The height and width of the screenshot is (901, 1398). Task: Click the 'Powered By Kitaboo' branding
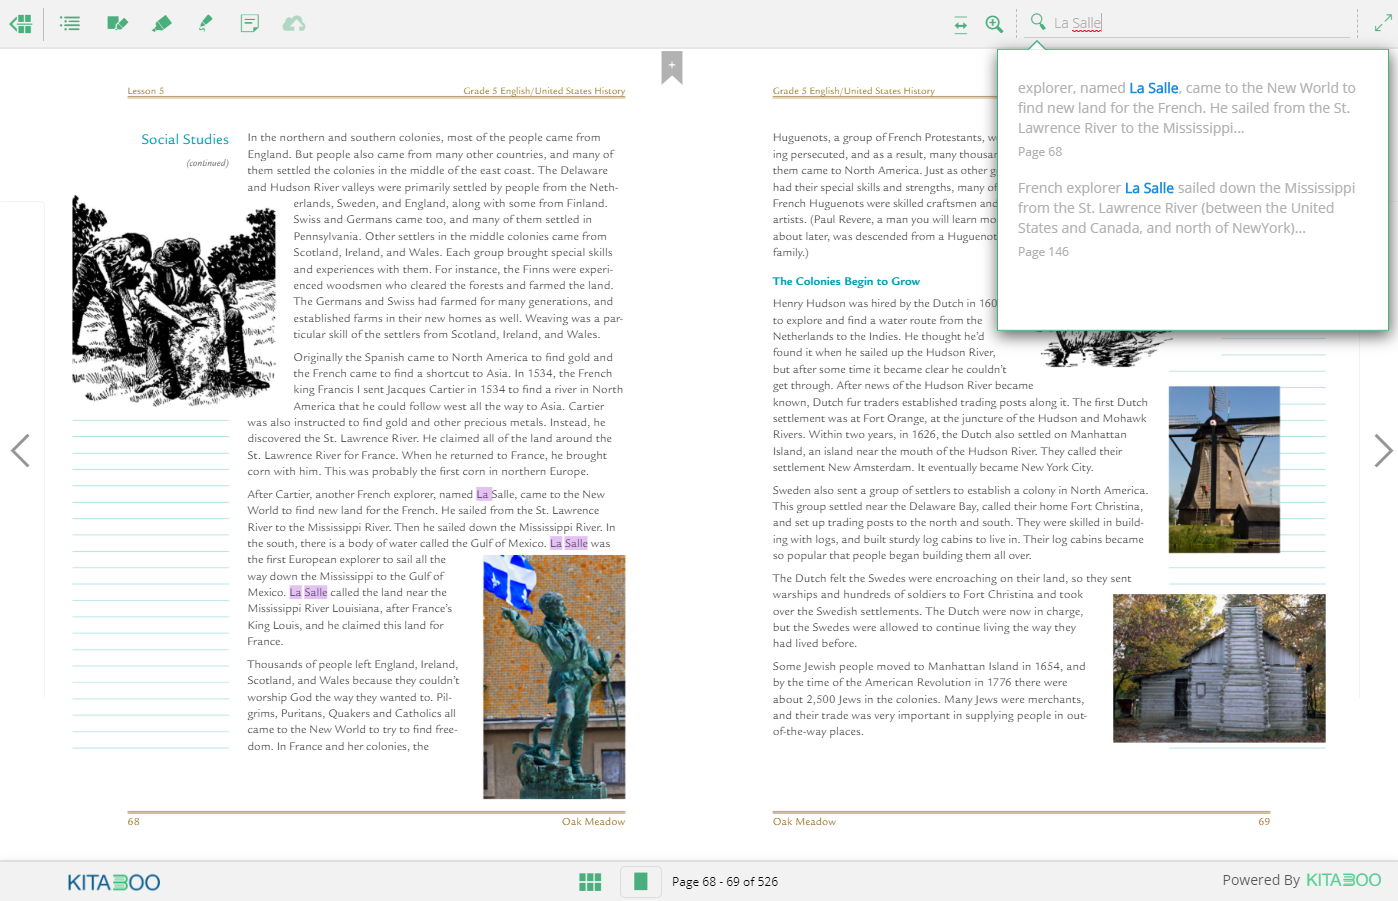click(1301, 880)
